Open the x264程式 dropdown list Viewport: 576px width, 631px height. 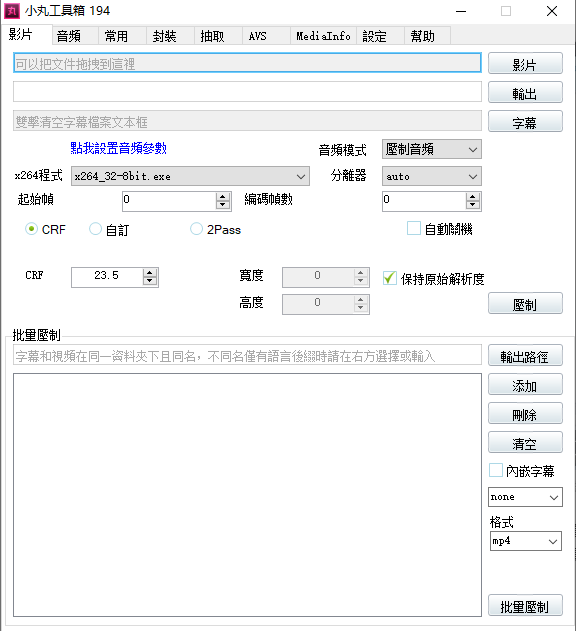(190, 176)
